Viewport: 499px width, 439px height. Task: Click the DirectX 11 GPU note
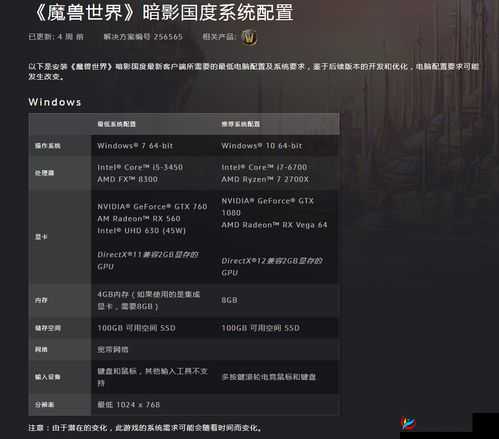(x=148, y=261)
